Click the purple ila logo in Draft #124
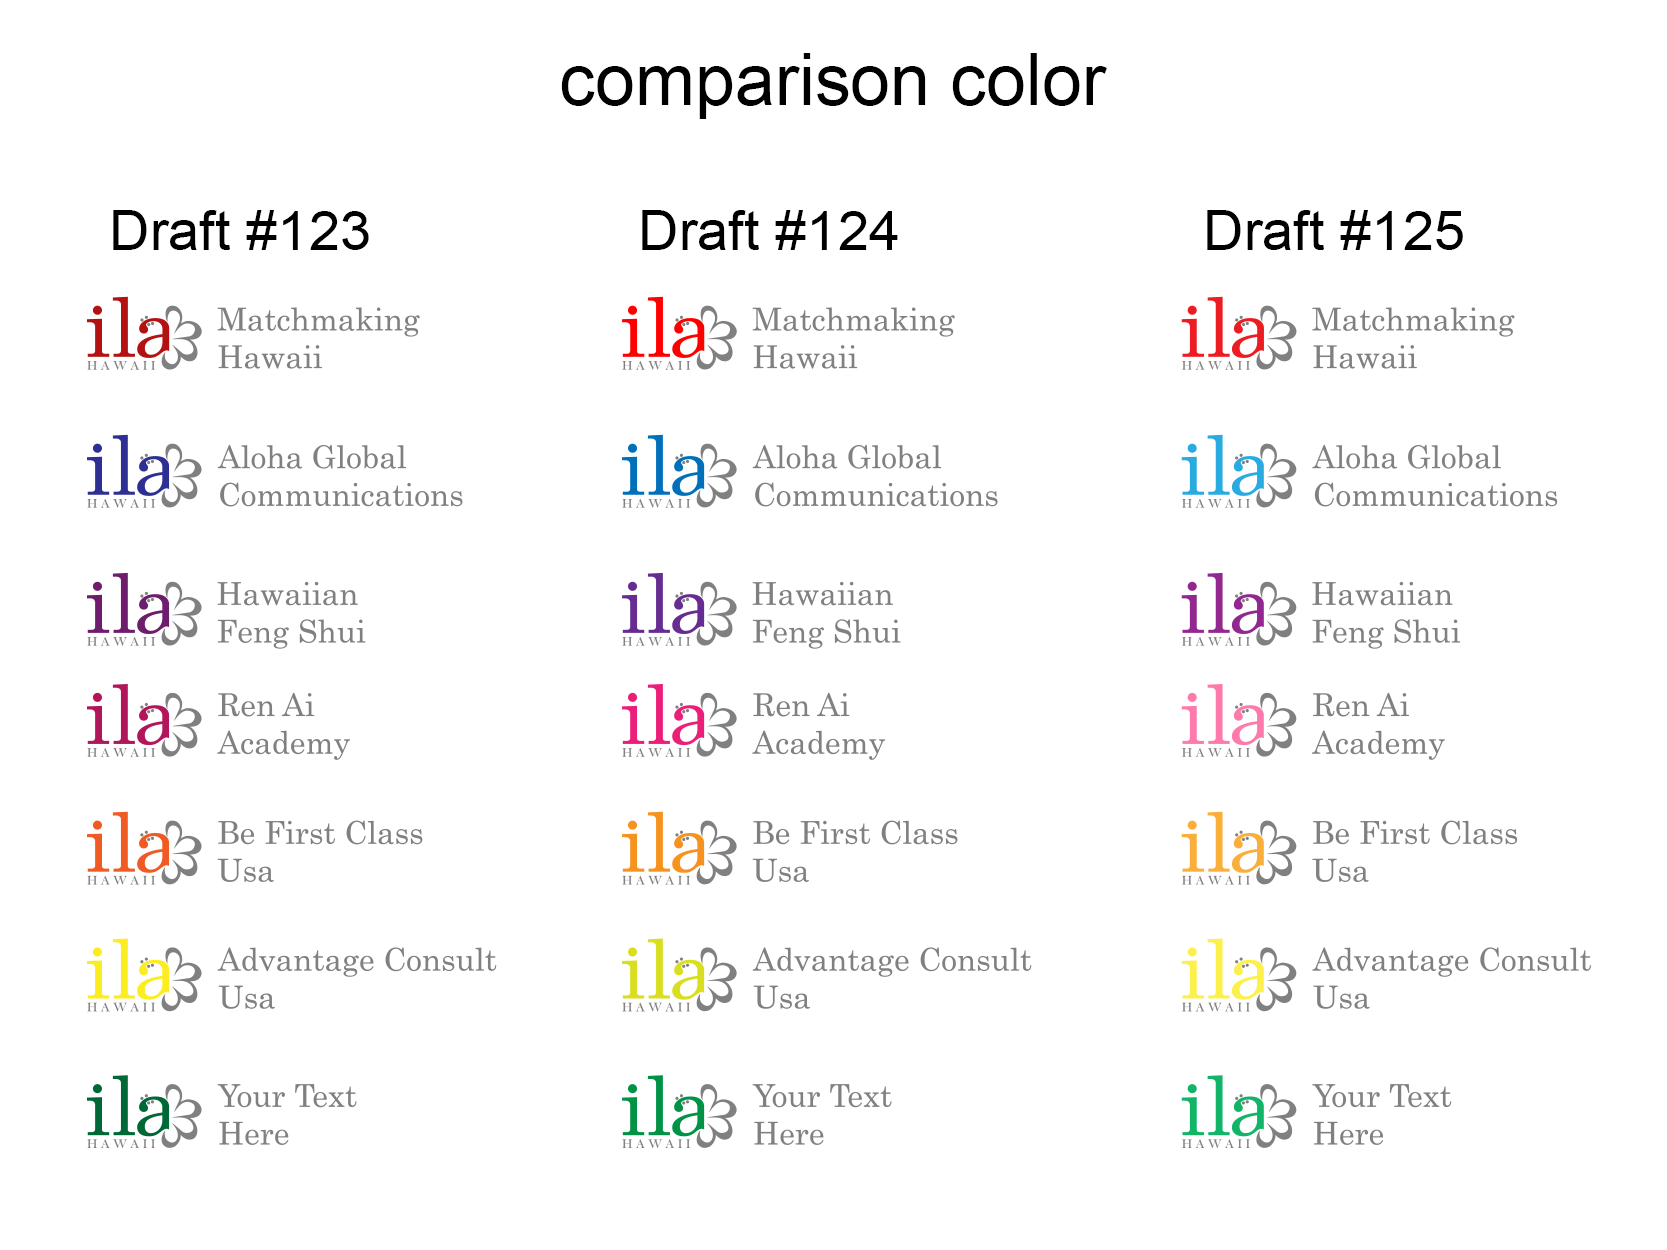Image resolution: width=1667 pixels, height=1250 pixels. [x=664, y=607]
